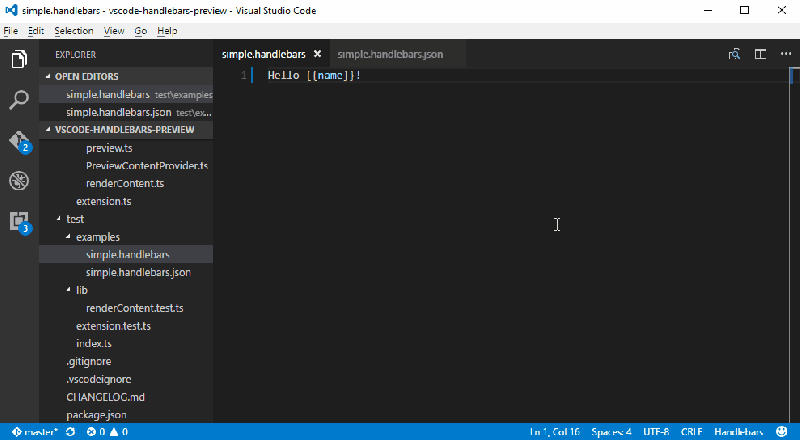Click on code line Hello {{name}}!
Image resolution: width=800 pixels, height=440 pixels.
314,76
